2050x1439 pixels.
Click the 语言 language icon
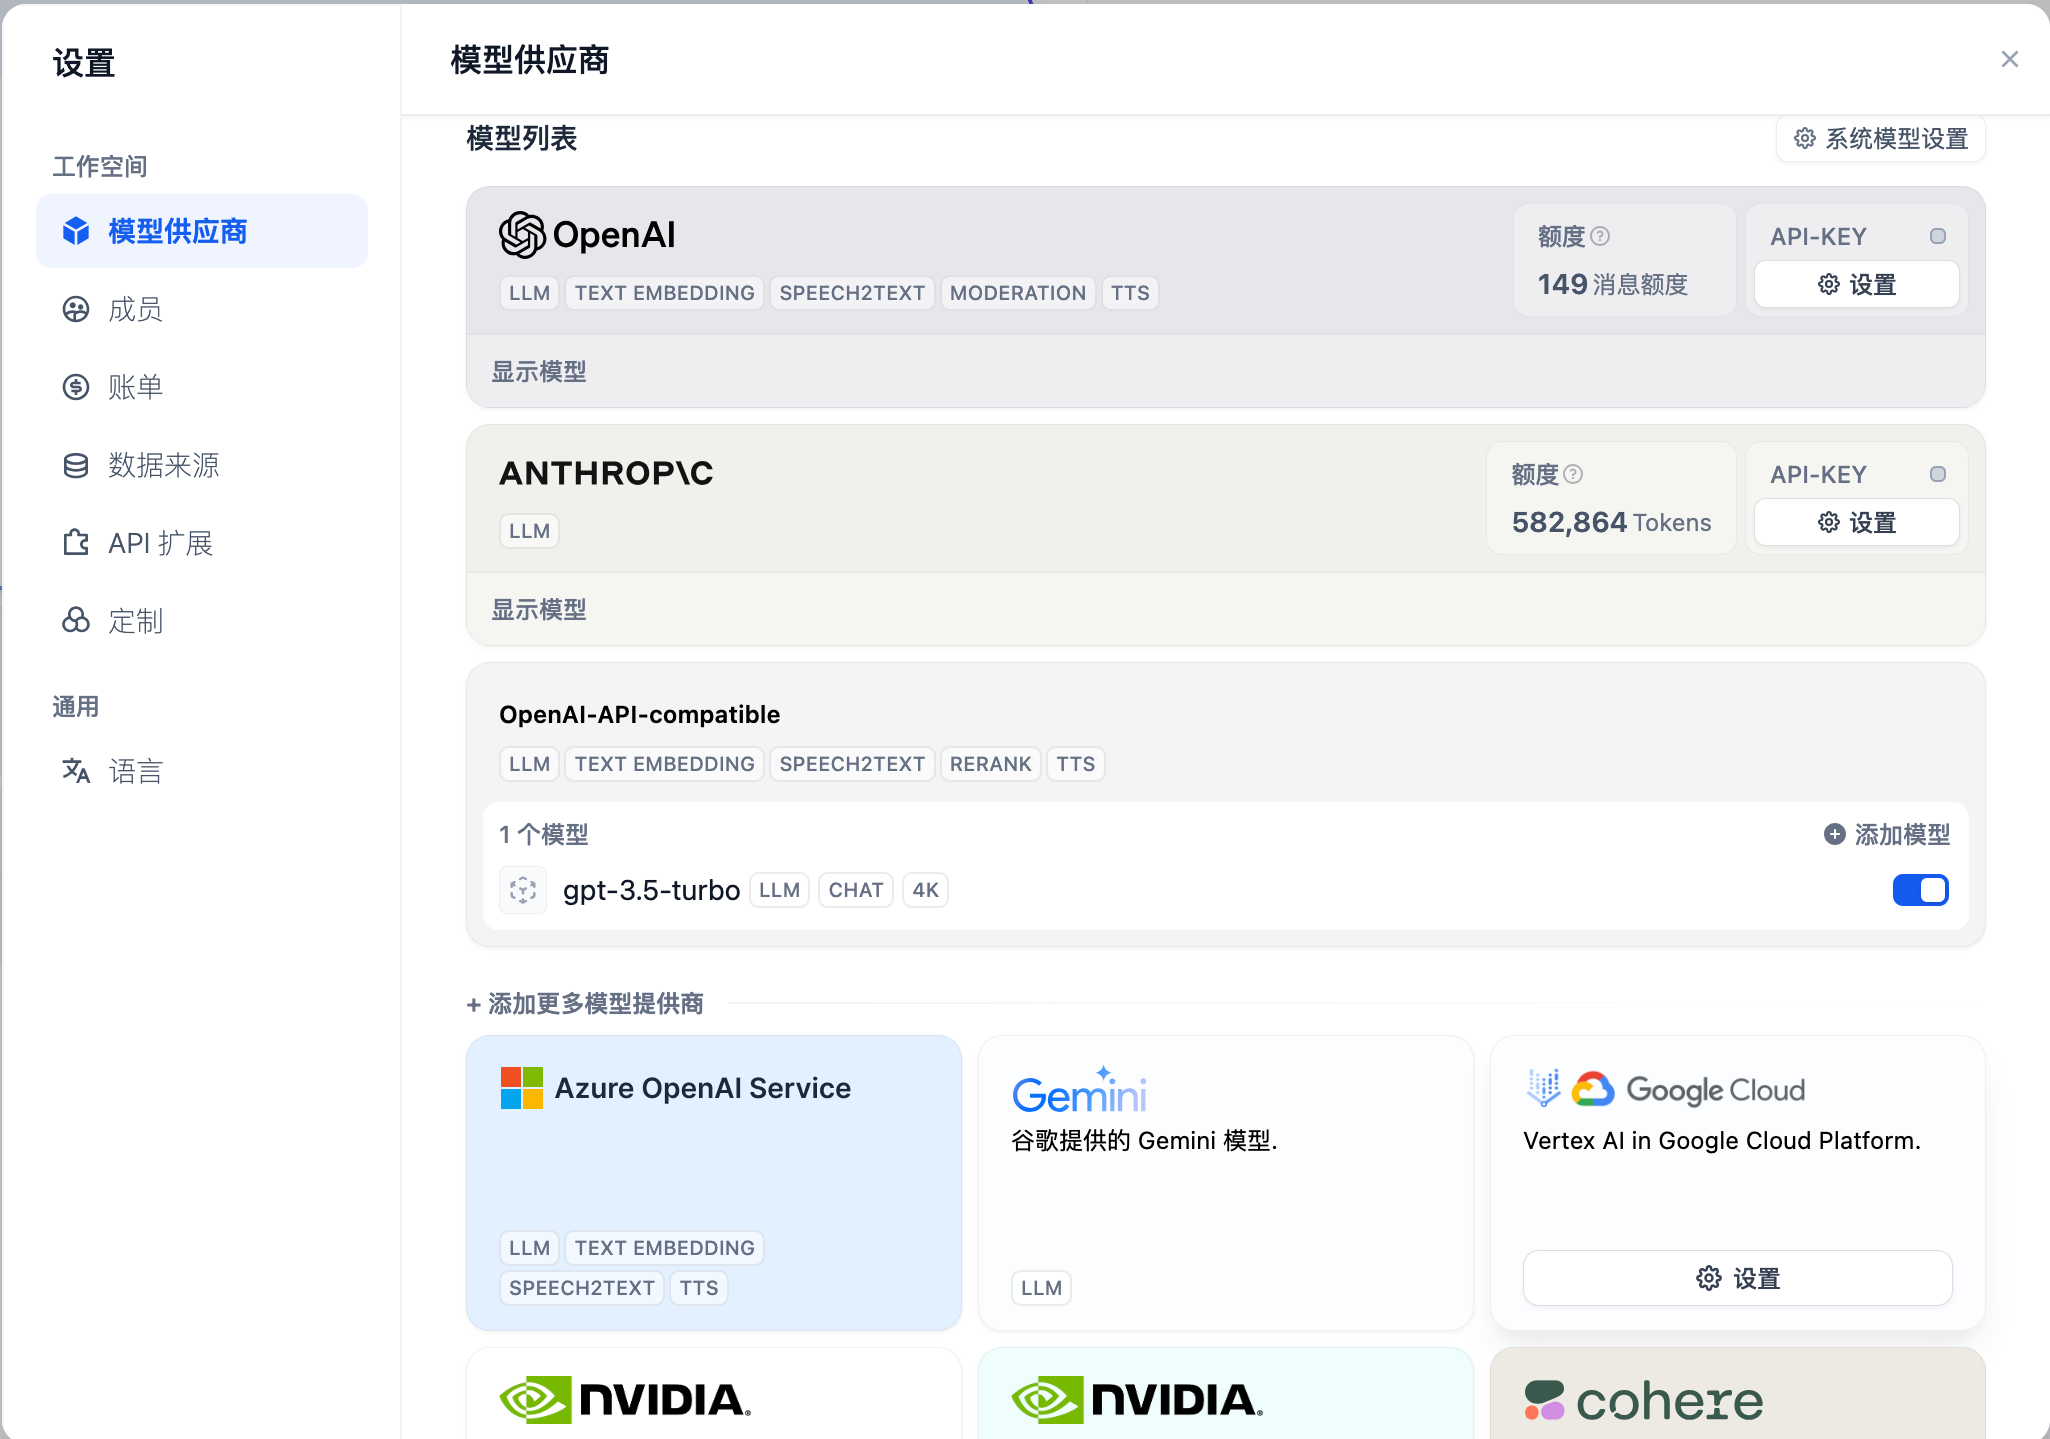(x=77, y=771)
